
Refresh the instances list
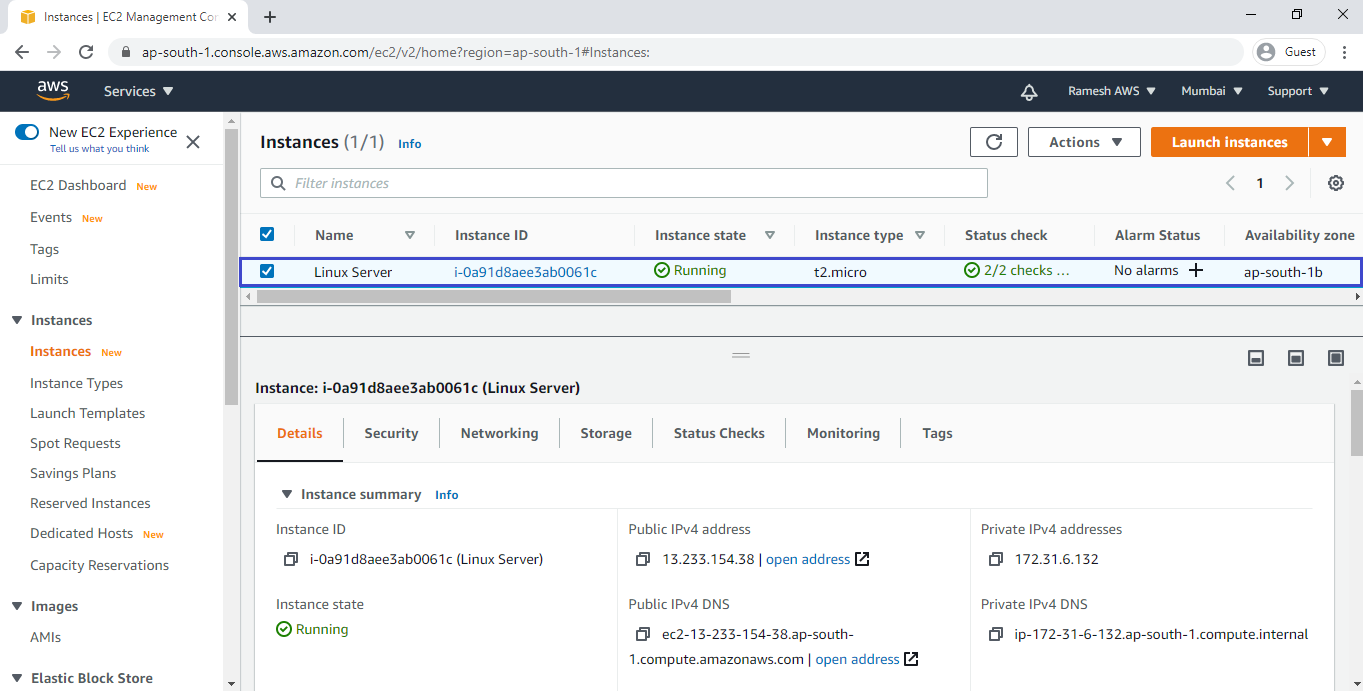tap(994, 142)
